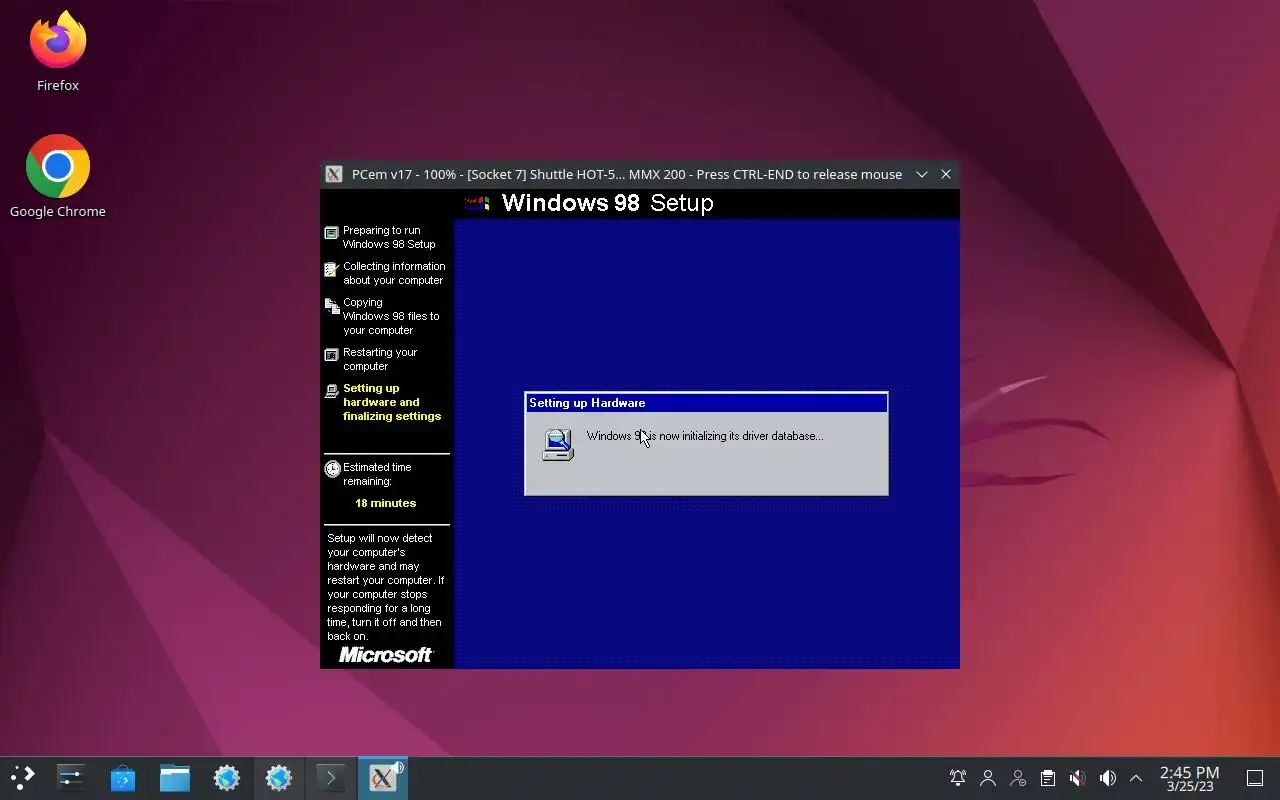Click 'Copying Windows 98 files to your computer' text
The width and height of the screenshot is (1280, 800).
[x=391, y=316]
